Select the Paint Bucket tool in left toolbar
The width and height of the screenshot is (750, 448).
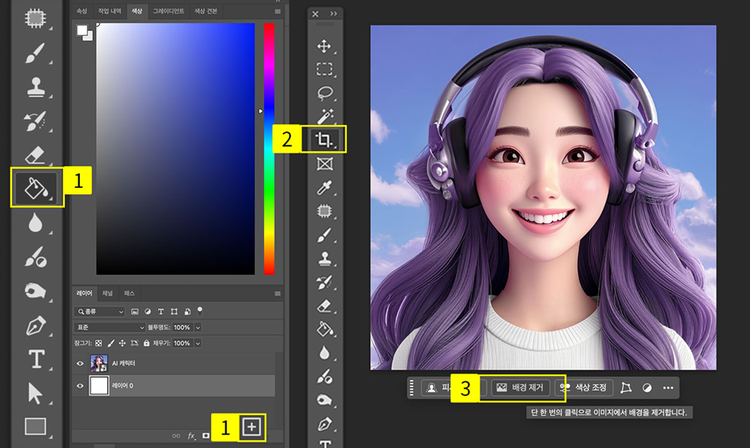click(x=36, y=186)
